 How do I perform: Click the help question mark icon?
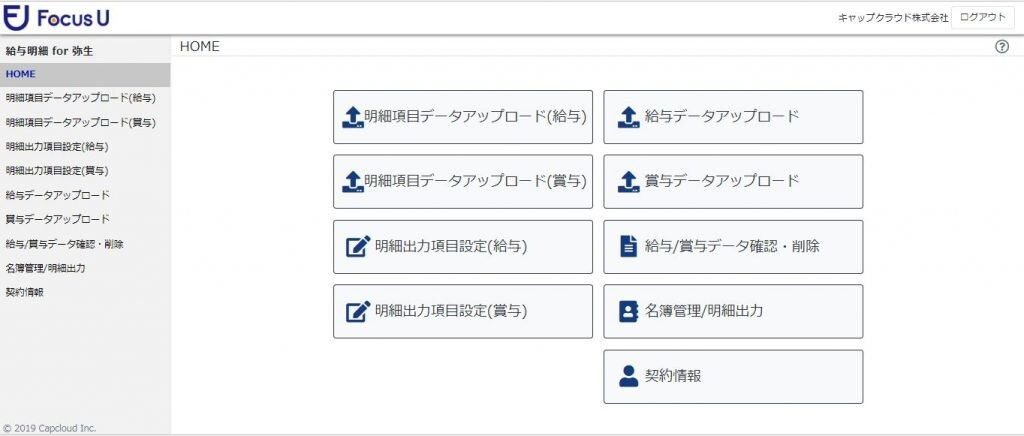pos(1002,47)
